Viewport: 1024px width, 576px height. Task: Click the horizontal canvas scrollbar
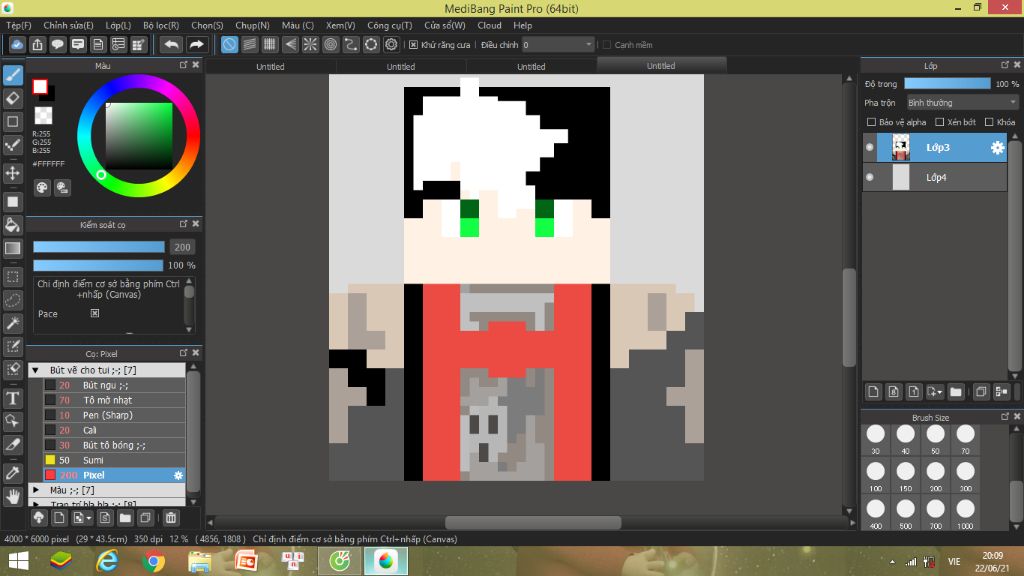[533, 522]
